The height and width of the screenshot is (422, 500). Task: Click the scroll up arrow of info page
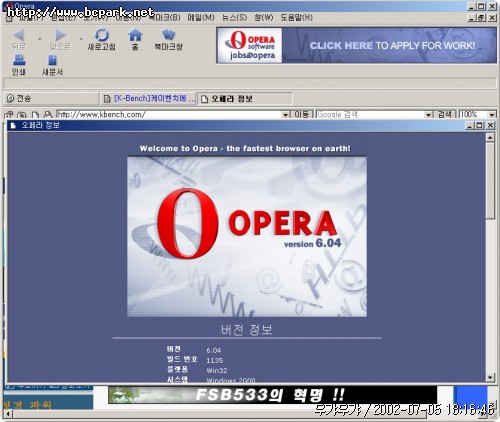[x=490, y=137]
